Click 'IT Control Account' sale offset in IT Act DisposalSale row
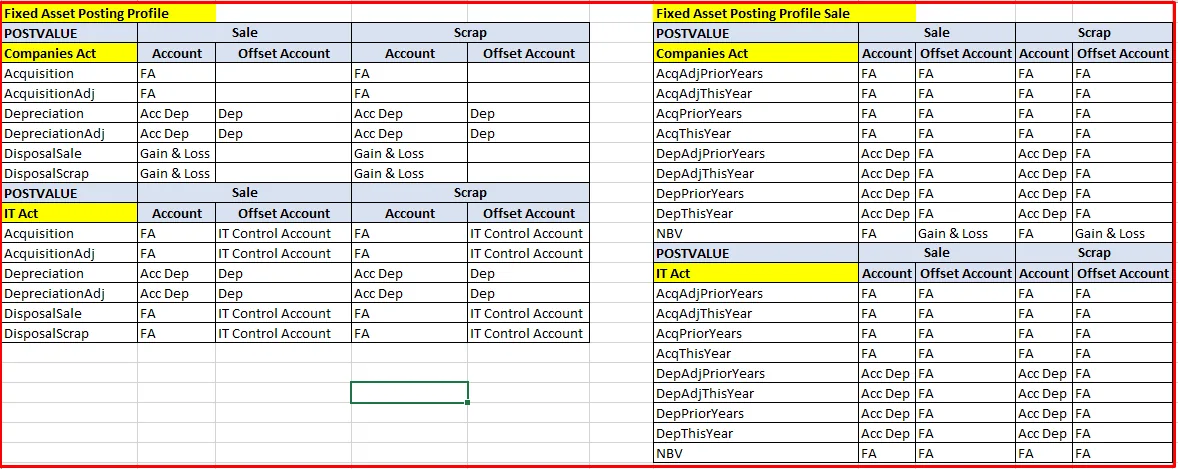The image size is (1178, 469). click(274, 313)
